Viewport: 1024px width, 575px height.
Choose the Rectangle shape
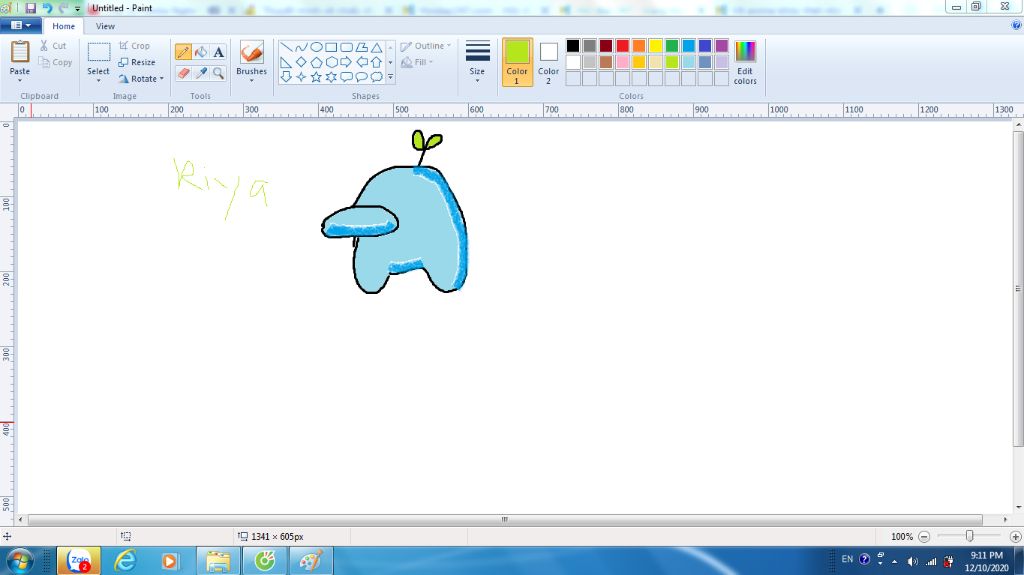(331, 47)
